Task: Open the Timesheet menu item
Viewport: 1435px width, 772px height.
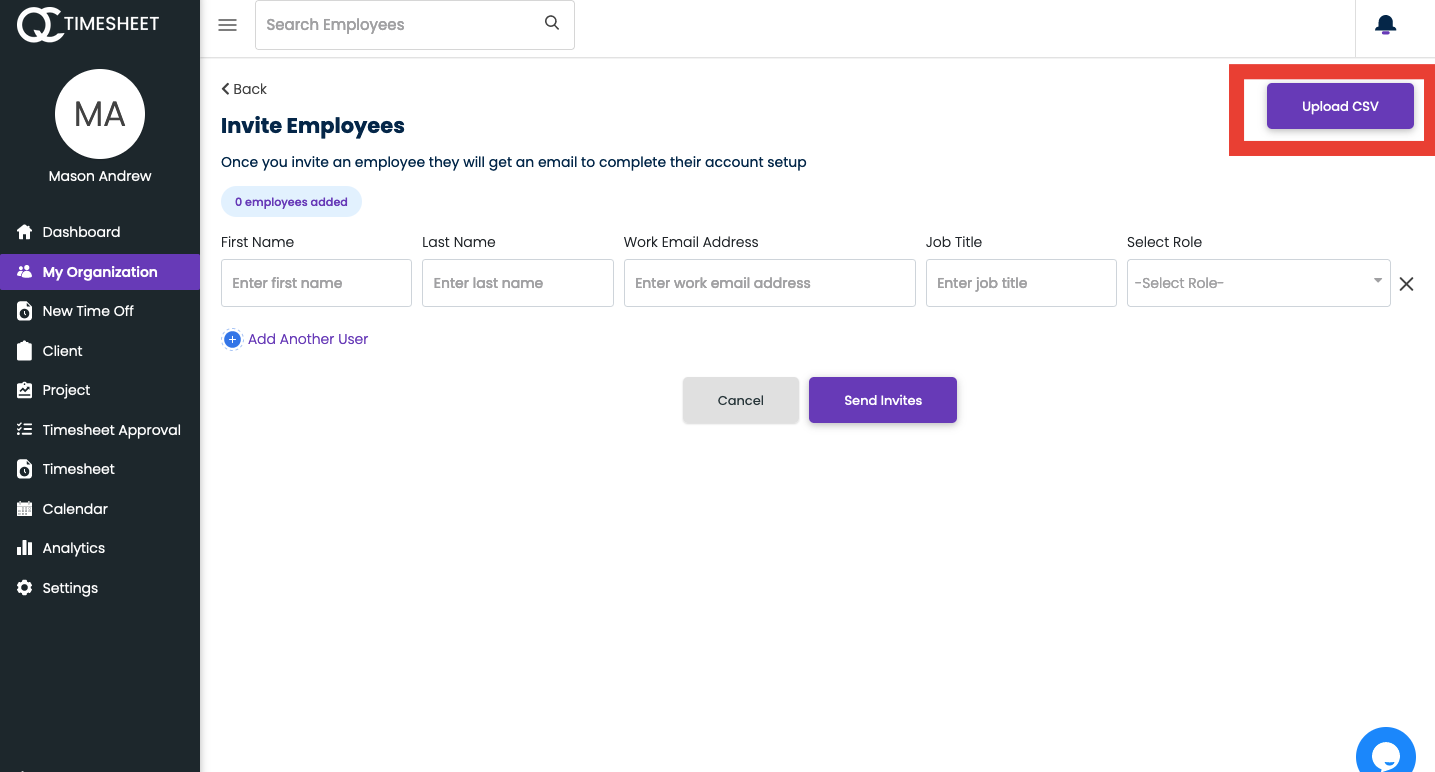Action: pos(23,468)
